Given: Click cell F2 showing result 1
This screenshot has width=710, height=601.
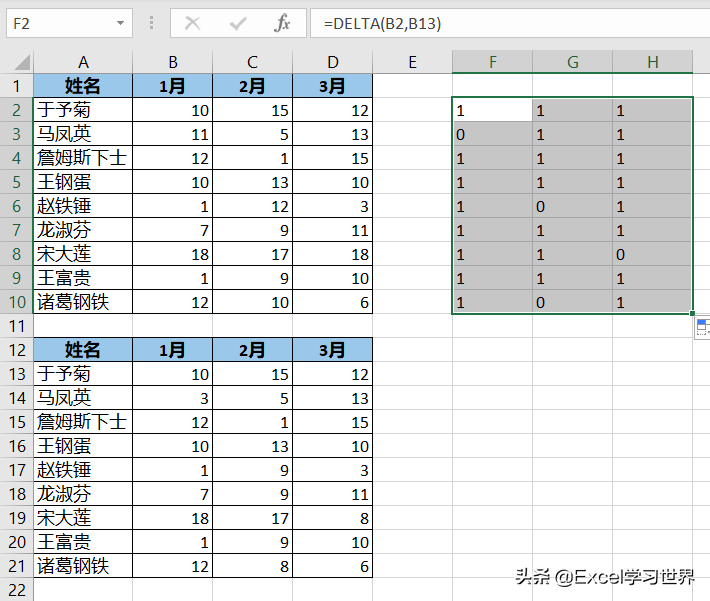Looking at the screenshot, I should (x=492, y=110).
